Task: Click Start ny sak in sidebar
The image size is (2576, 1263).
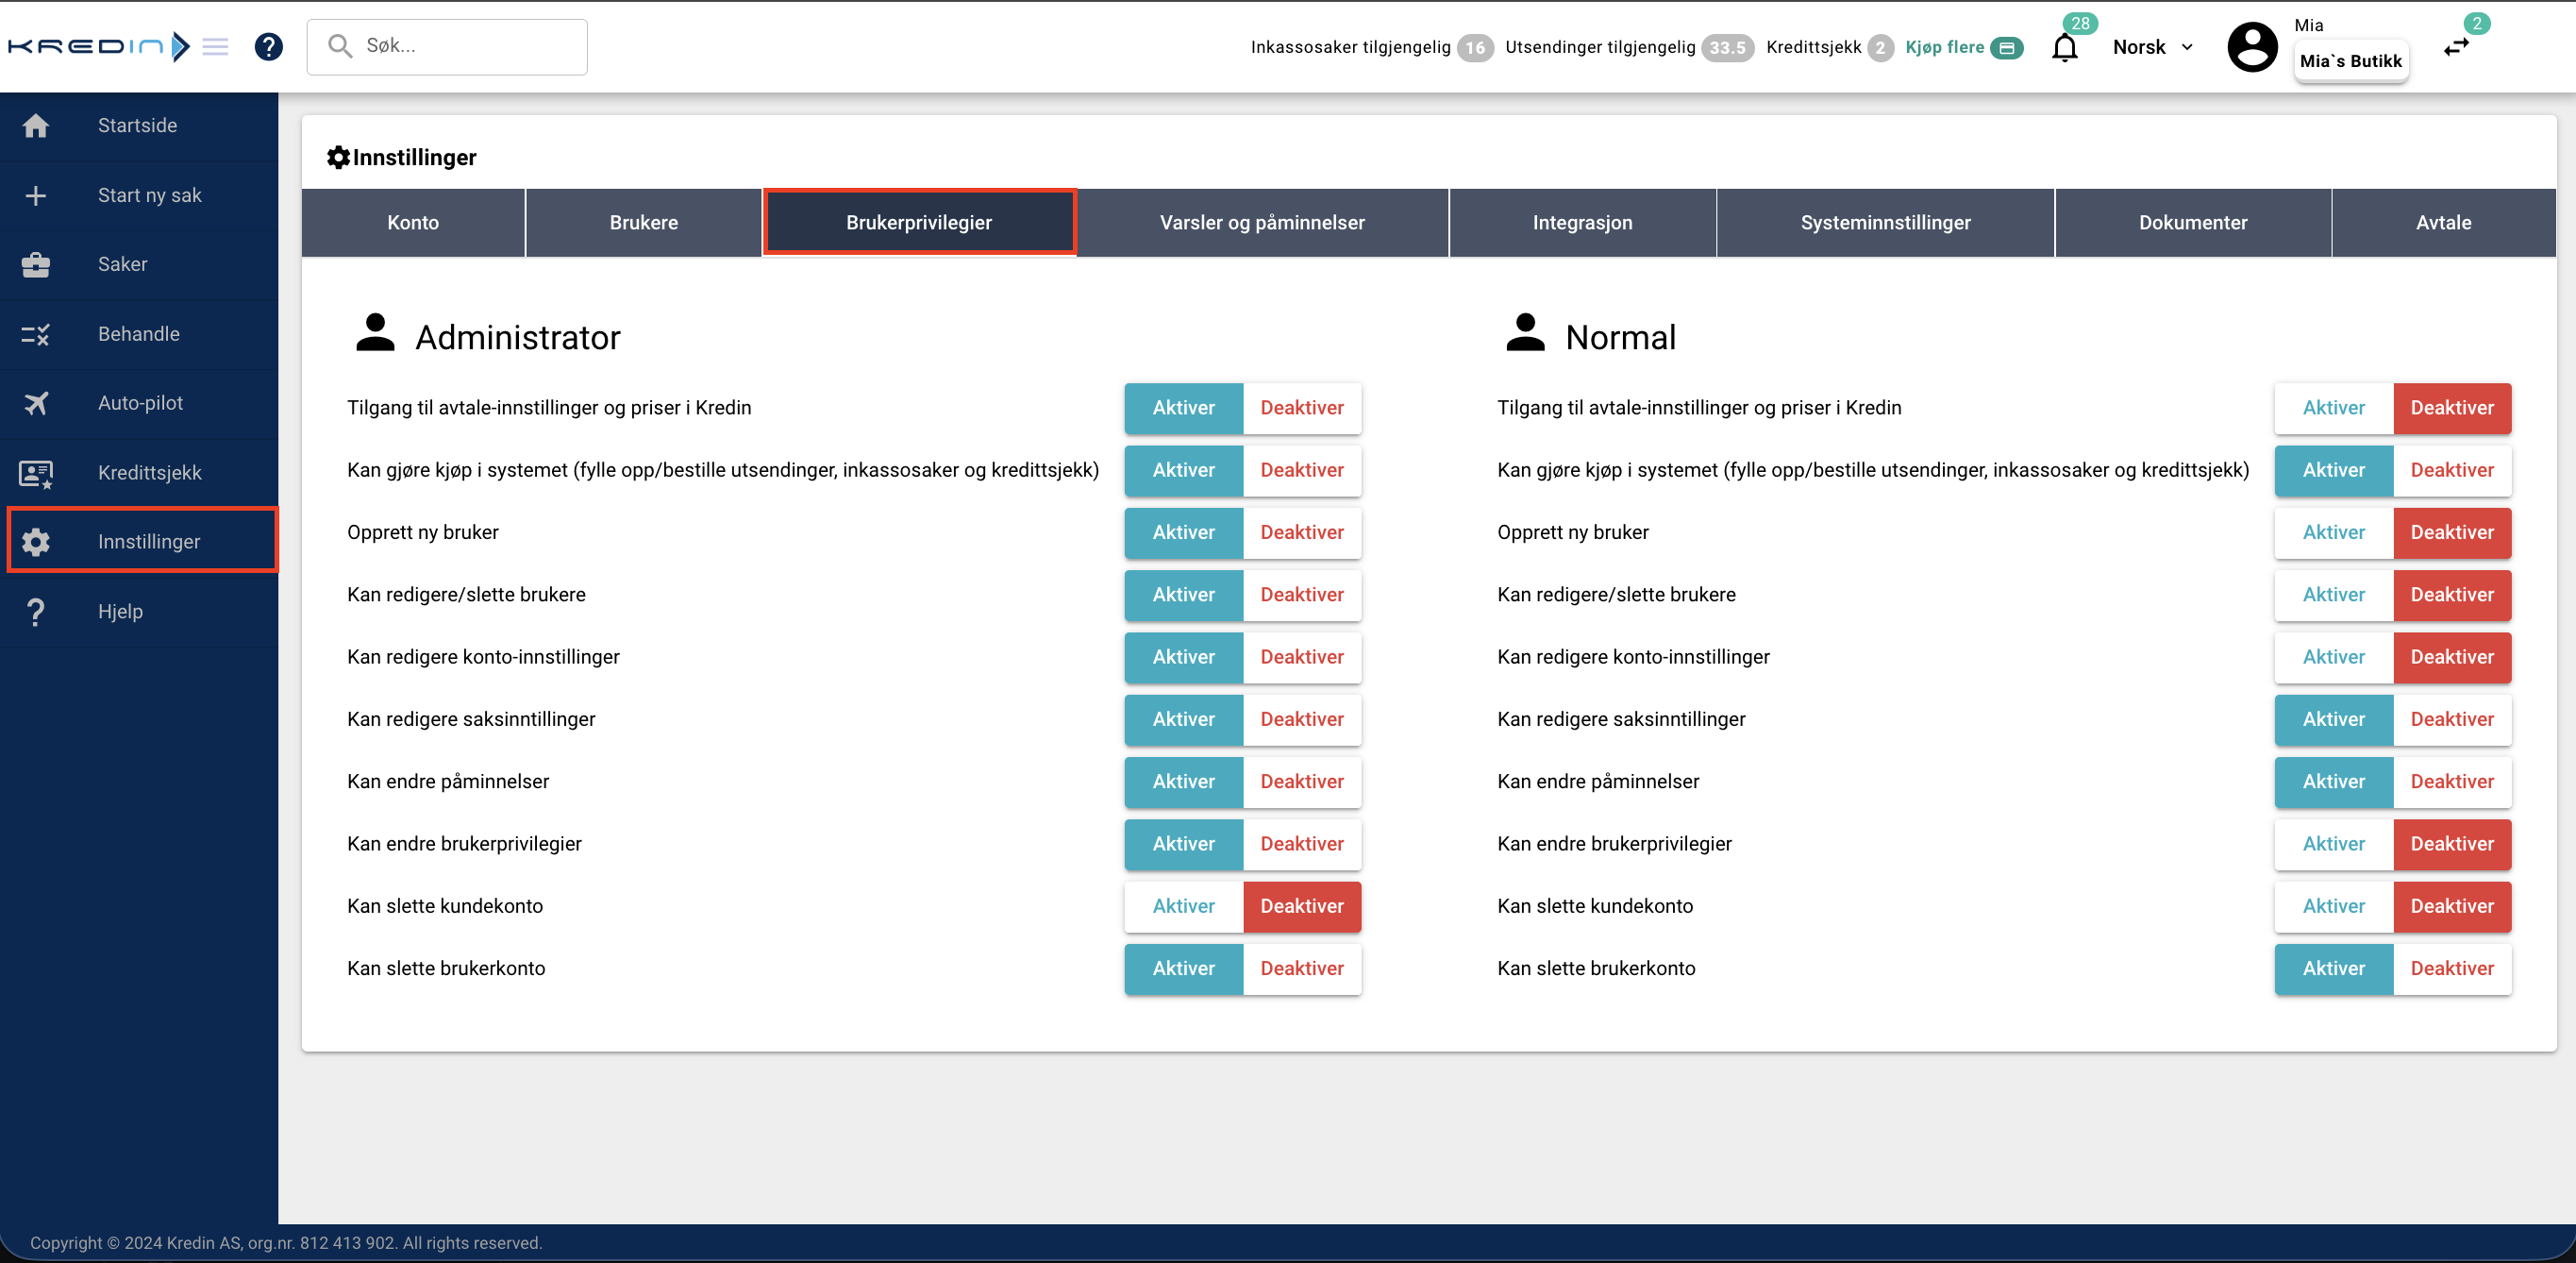Action: (x=149, y=195)
